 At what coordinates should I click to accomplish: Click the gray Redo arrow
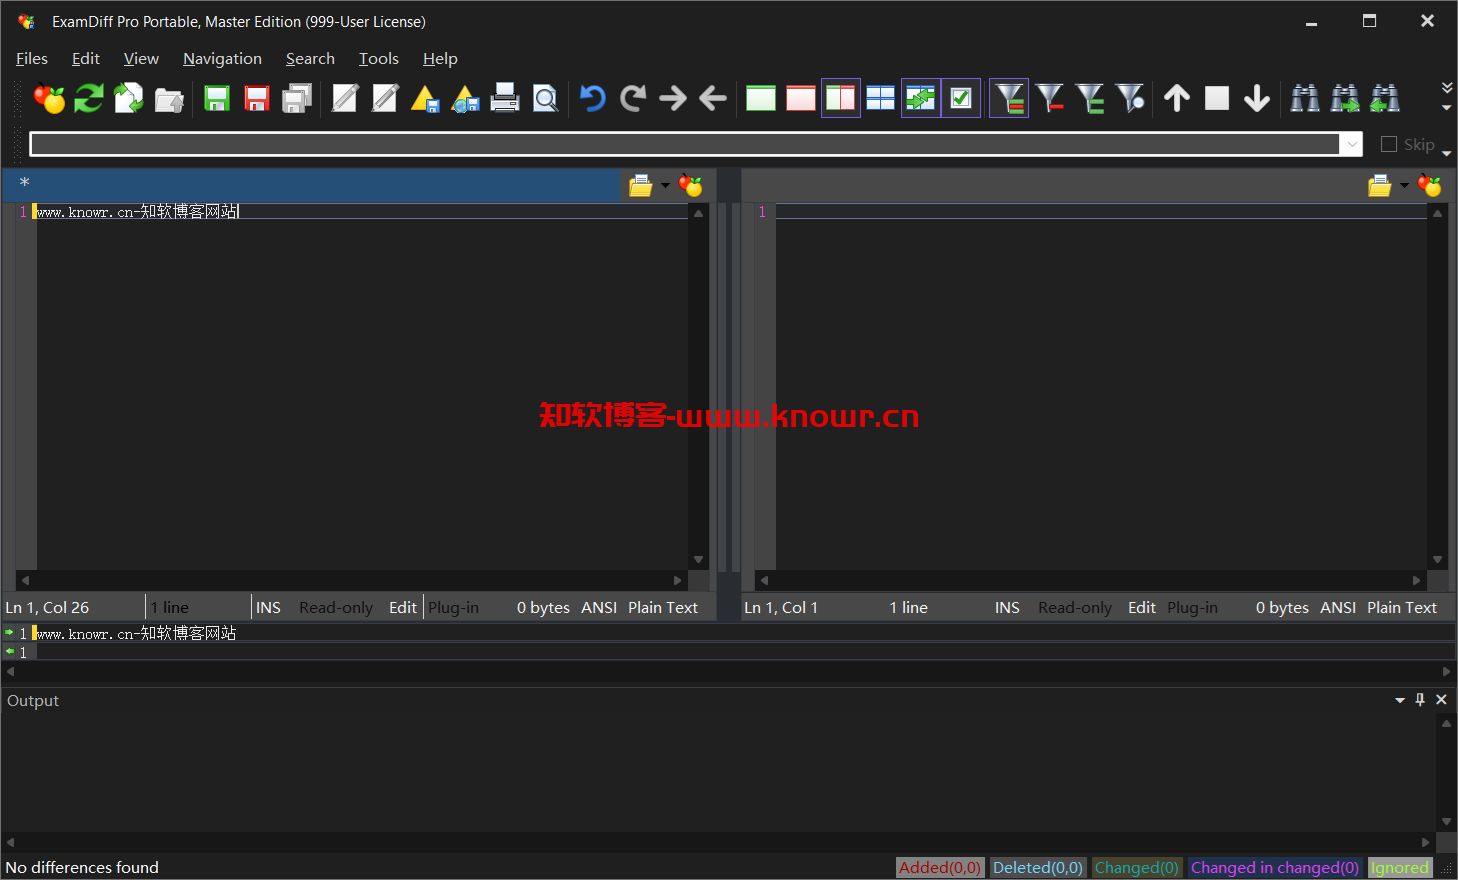(633, 98)
